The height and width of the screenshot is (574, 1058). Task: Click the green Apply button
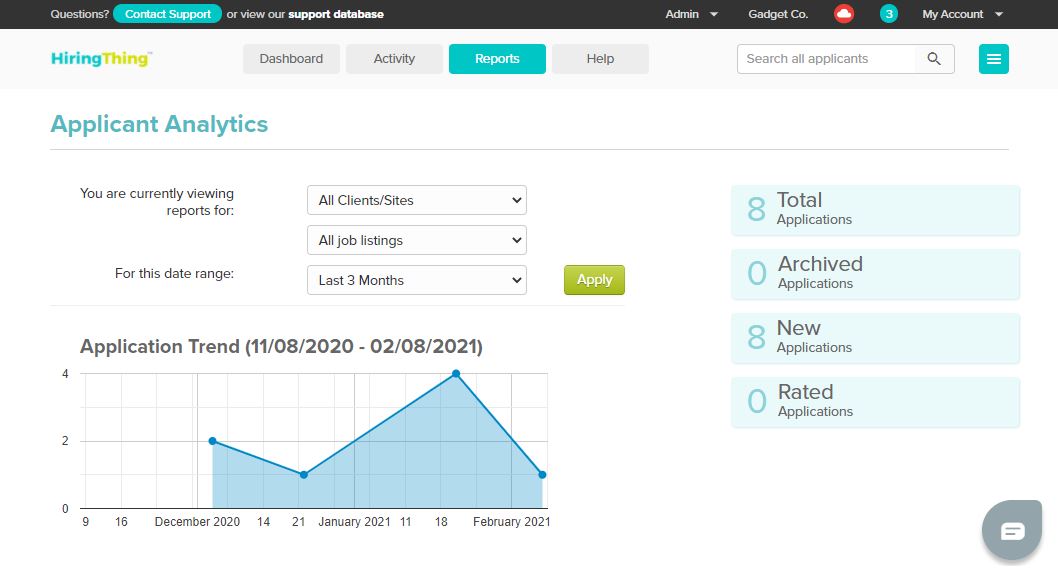[x=594, y=280]
